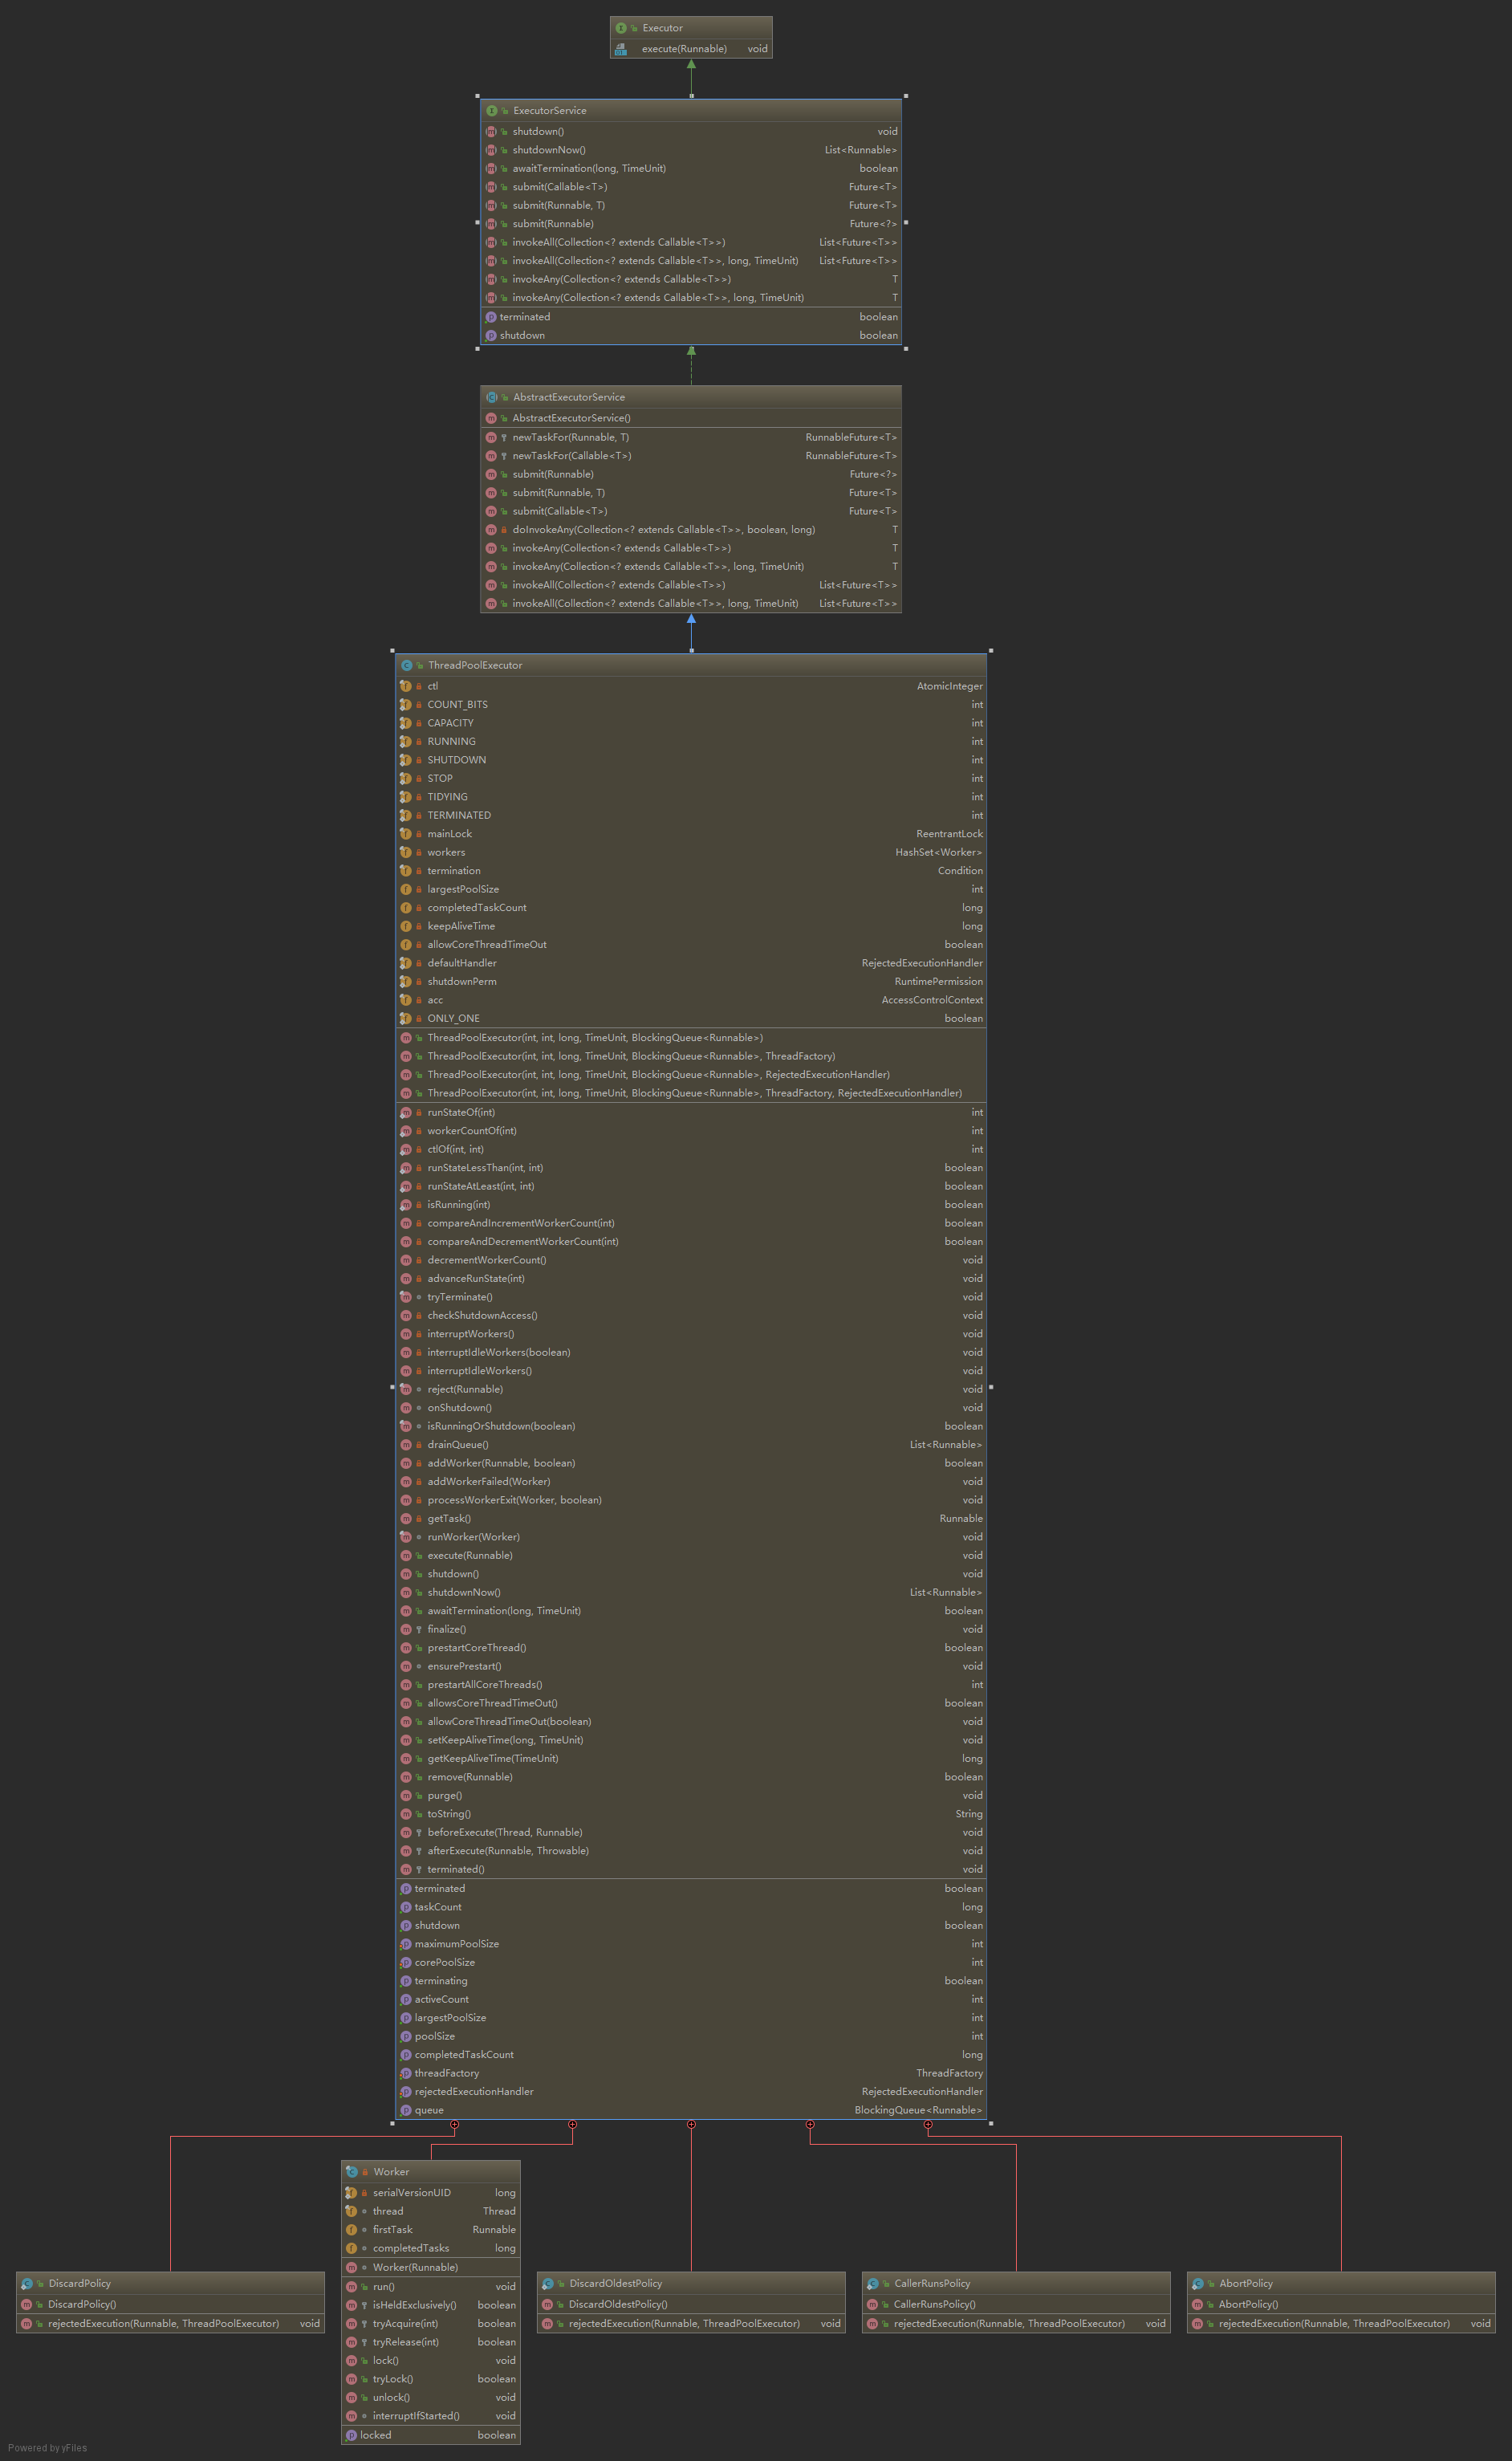Select the execute(Runnable) row in Executor
The image size is (1512, 2461).
[691, 49]
